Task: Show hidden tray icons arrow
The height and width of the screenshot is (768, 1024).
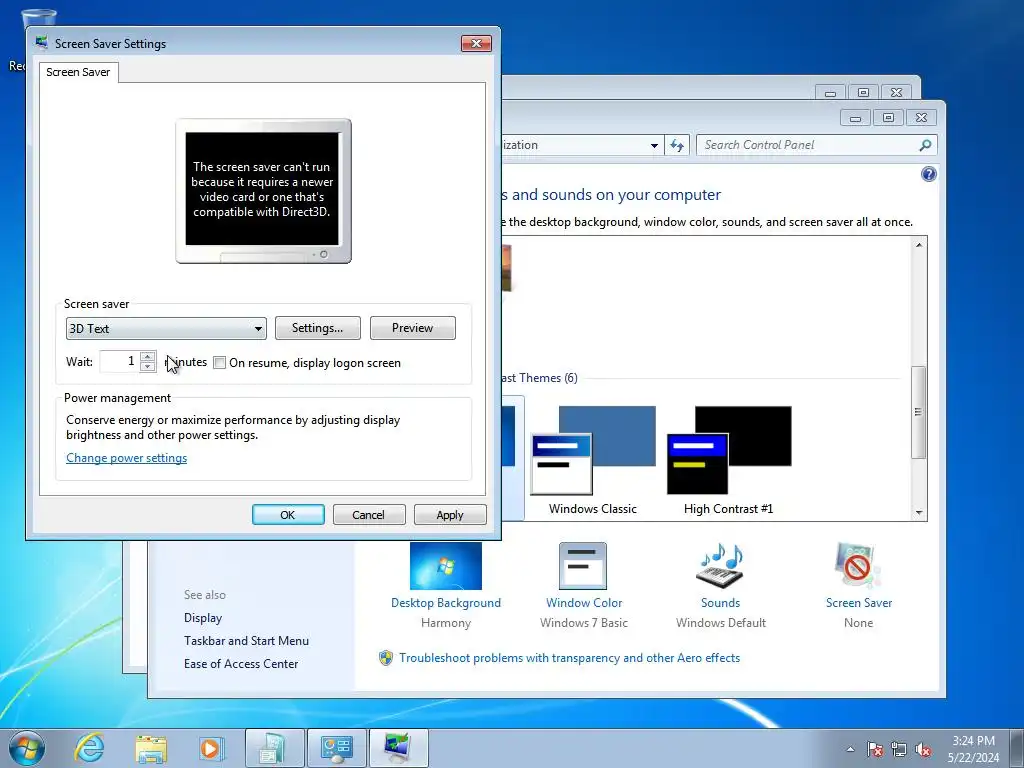Action: (850, 749)
